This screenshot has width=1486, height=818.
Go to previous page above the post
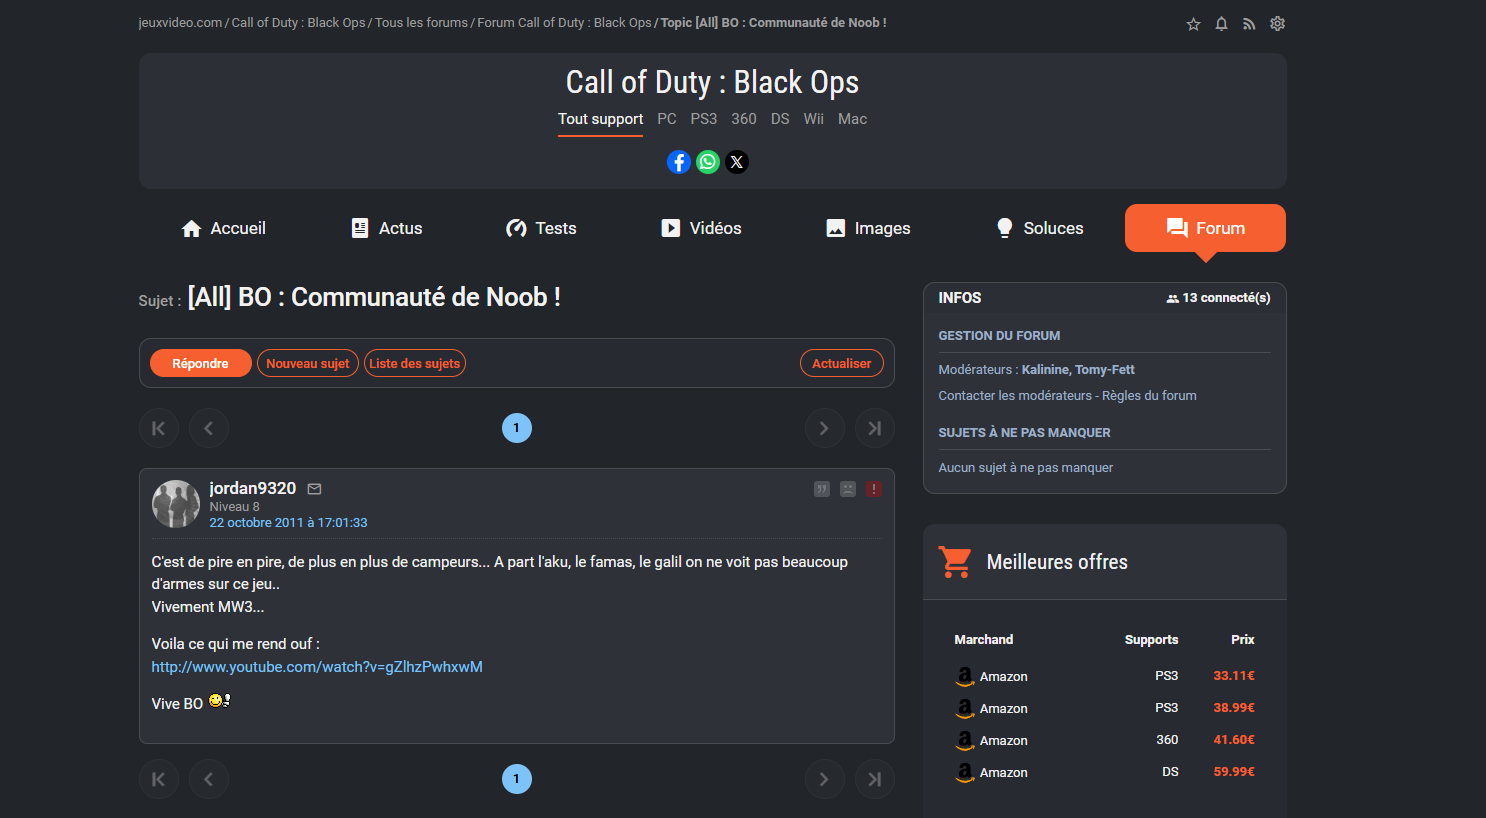pyautogui.click(x=209, y=428)
